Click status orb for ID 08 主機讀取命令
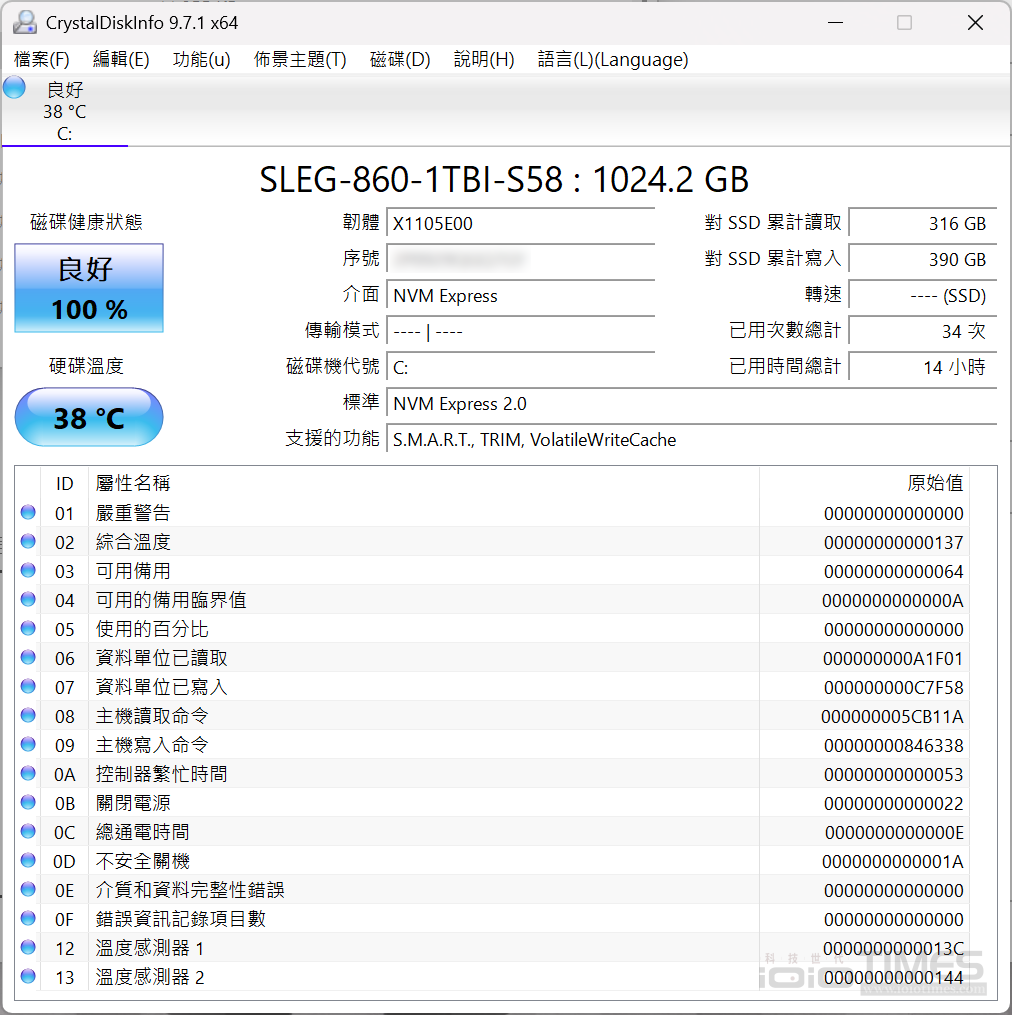 coord(28,715)
